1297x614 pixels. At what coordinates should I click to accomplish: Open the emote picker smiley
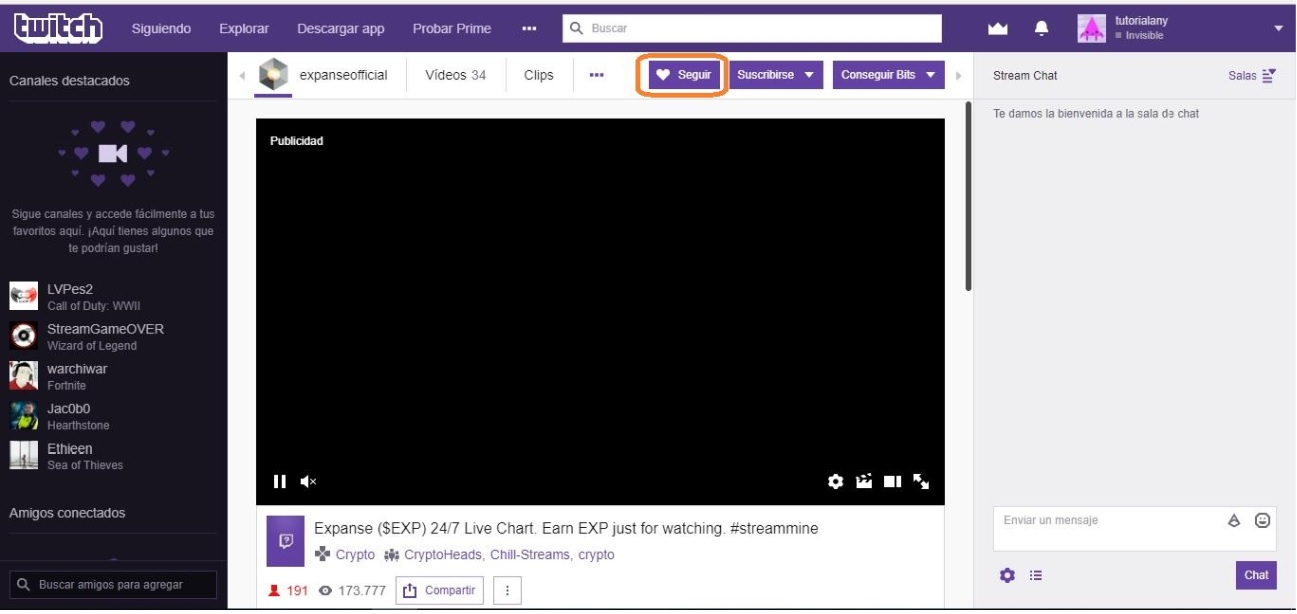coord(1263,520)
